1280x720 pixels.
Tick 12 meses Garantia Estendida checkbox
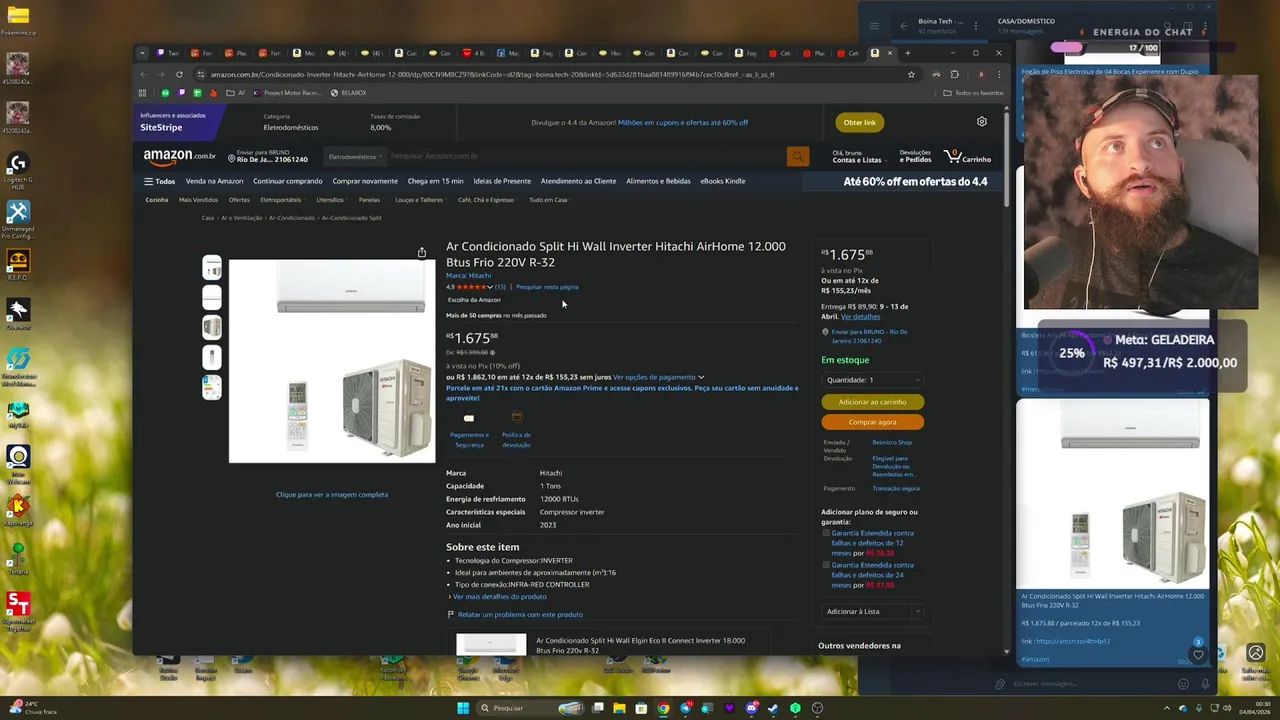tap(826, 533)
